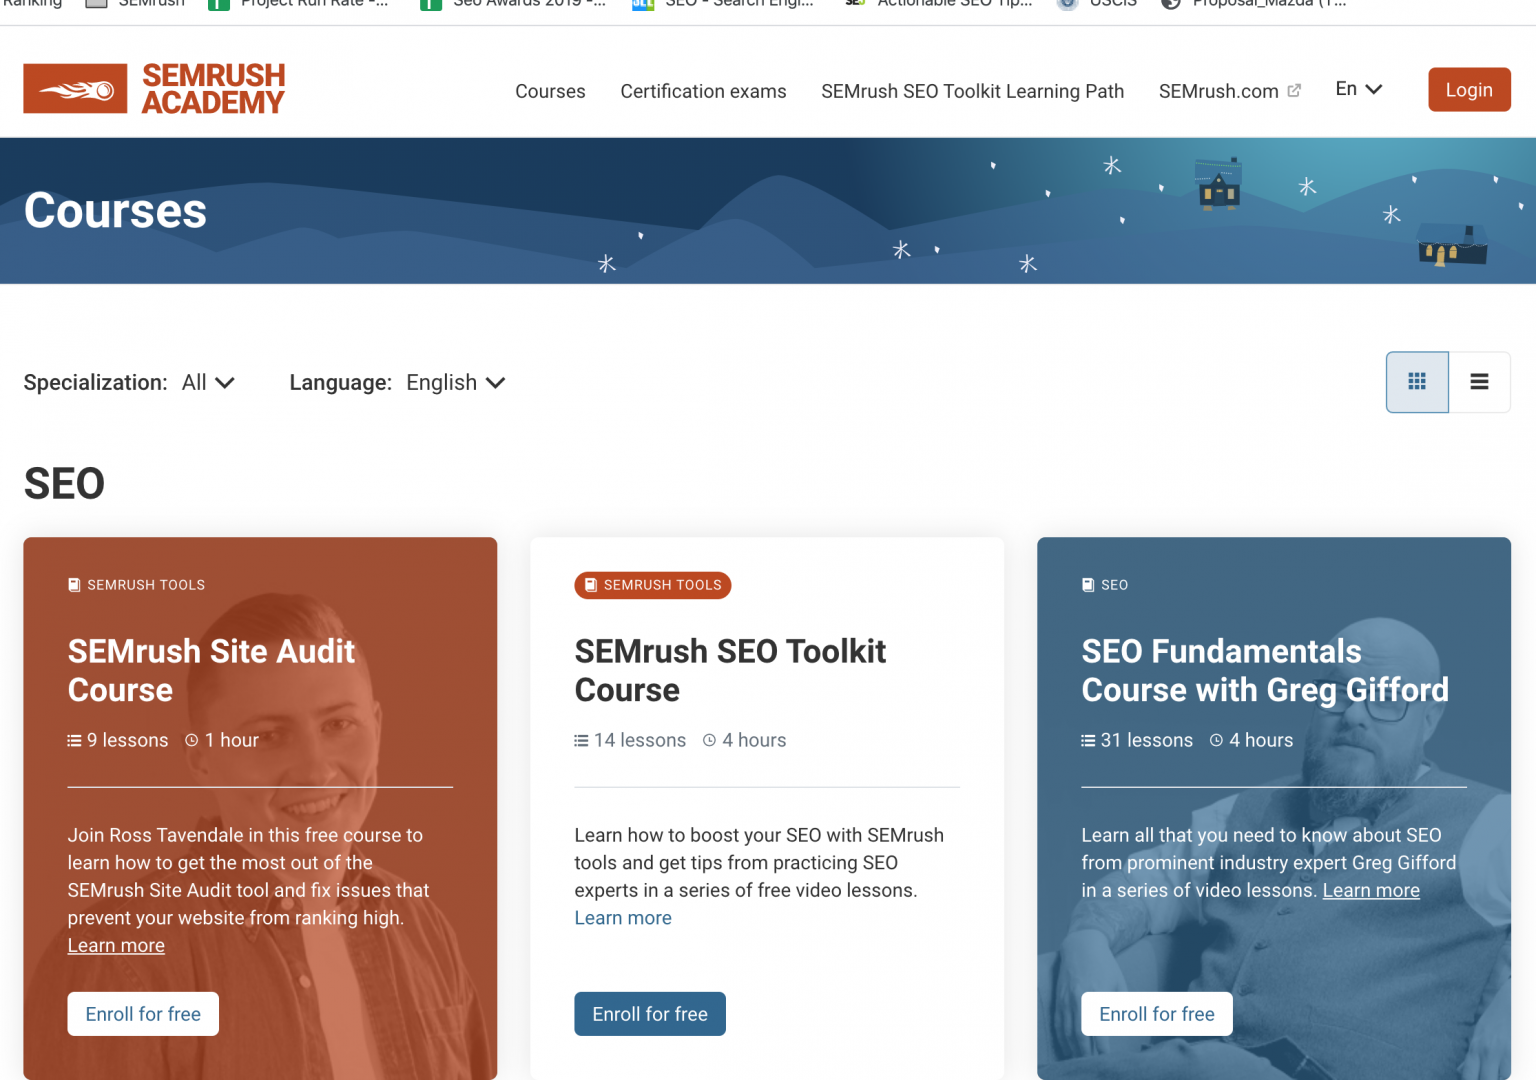The width and height of the screenshot is (1536, 1080).
Task: Switch to list view layout
Action: pyautogui.click(x=1479, y=382)
